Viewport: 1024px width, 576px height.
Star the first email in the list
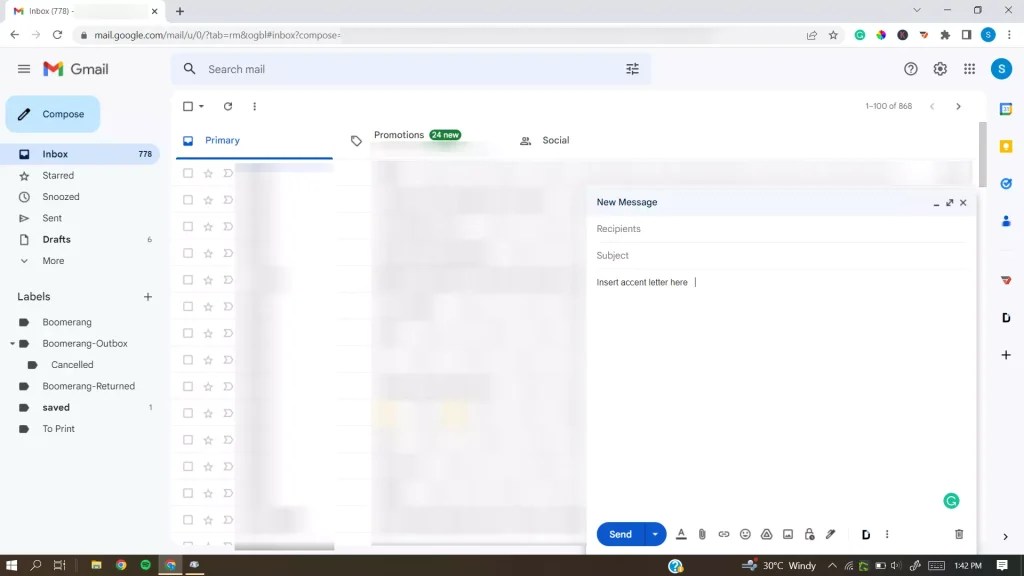click(209, 173)
